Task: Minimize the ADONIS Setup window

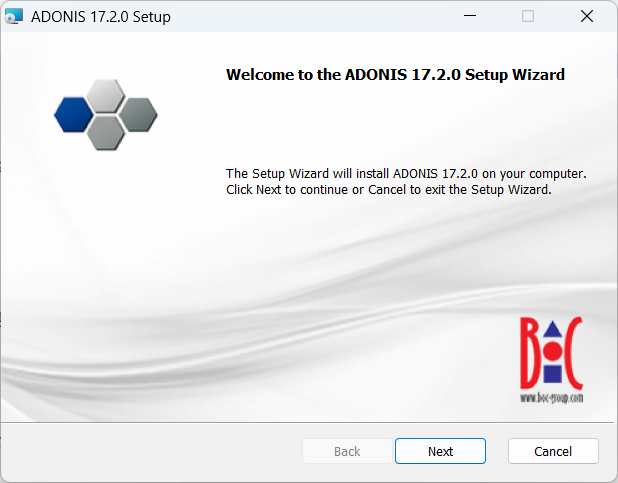Action: coord(470,16)
